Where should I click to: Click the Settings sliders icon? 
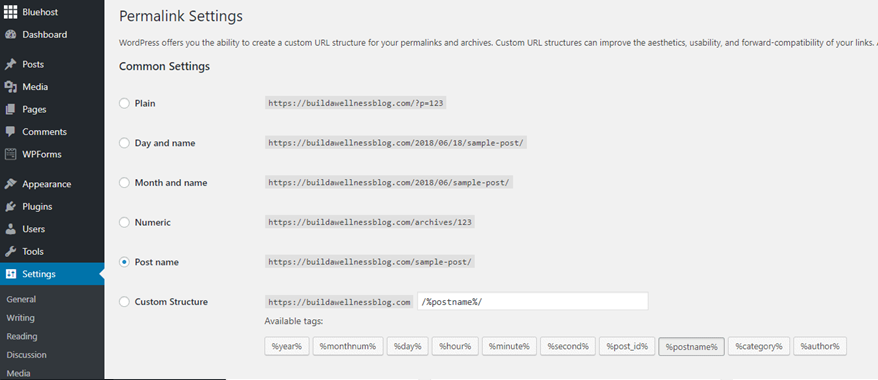11,274
